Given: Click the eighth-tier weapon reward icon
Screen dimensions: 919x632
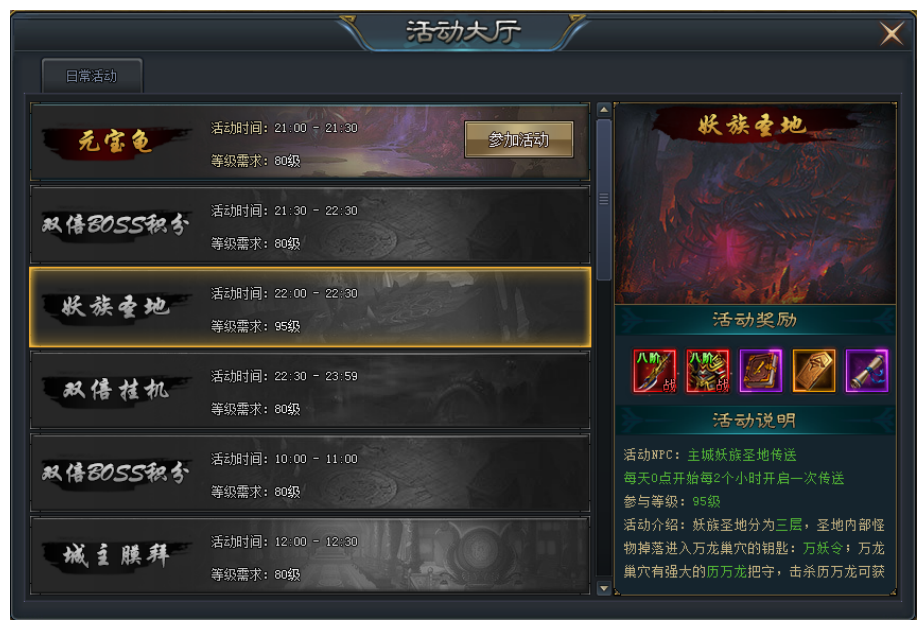Looking at the screenshot, I should (655, 371).
